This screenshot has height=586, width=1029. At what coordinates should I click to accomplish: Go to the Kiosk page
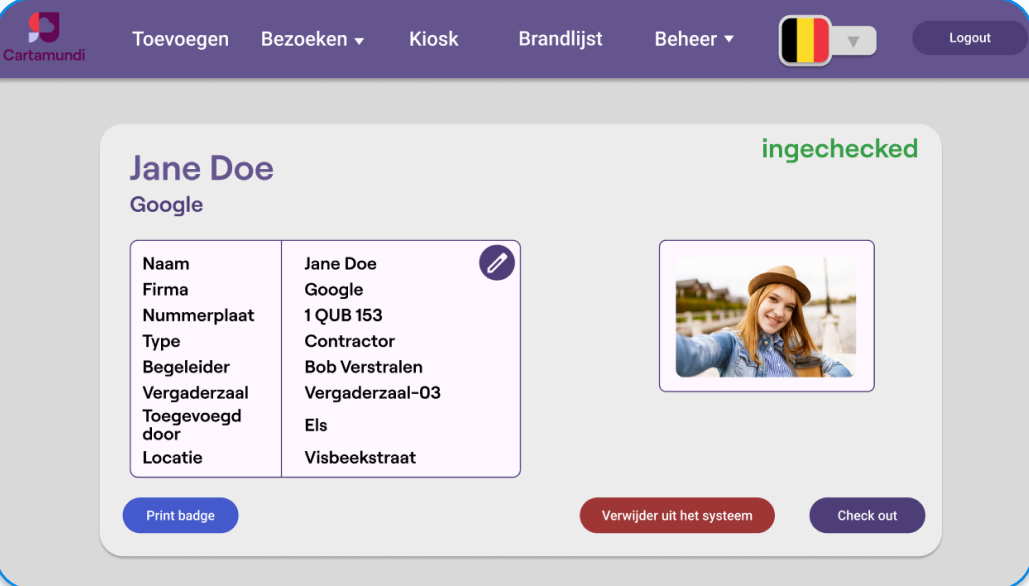[x=434, y=39]
